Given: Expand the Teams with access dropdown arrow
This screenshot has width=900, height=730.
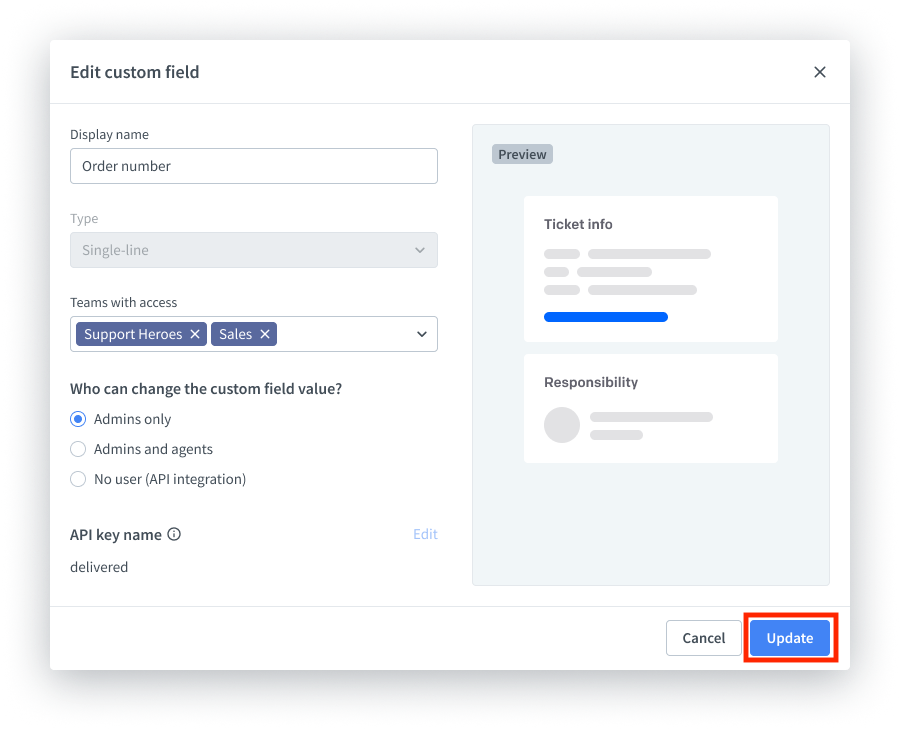Looking at the screenshot, I should tap(422, 334).
